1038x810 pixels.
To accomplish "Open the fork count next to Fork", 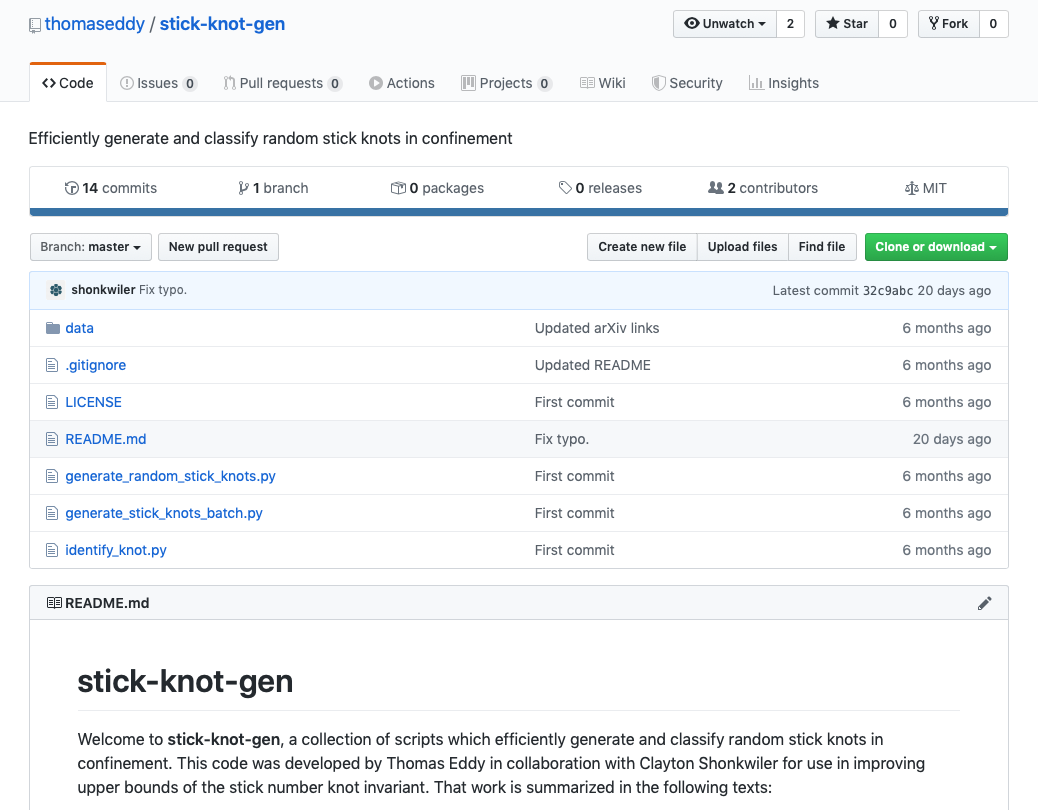I will pyautogui.click(x=993, y=24).
